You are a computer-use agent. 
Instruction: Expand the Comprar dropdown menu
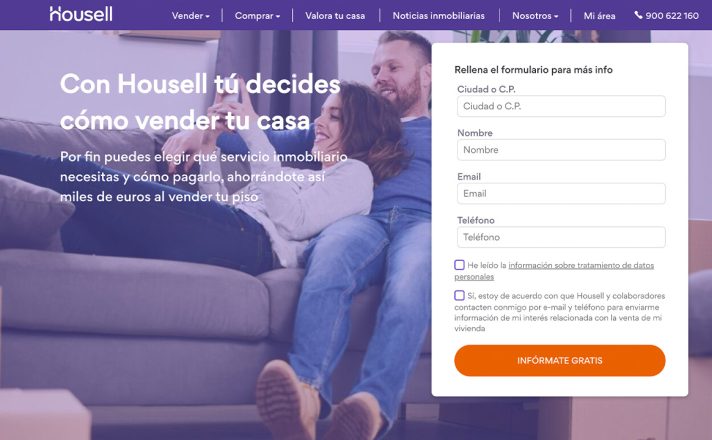[257, 15]
